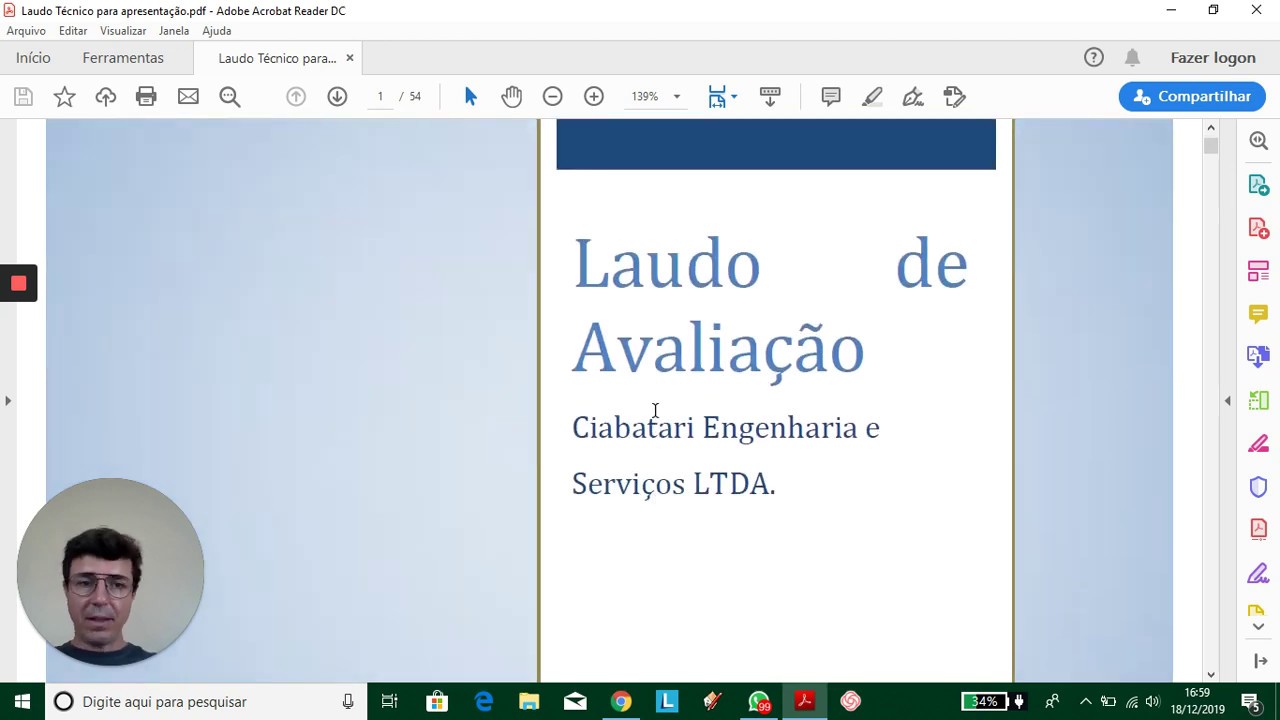Image resolution: width=1280 pixels, height=720 pixels.
Task: Open Create PDF tool in the right pane
Action: 1259,228
